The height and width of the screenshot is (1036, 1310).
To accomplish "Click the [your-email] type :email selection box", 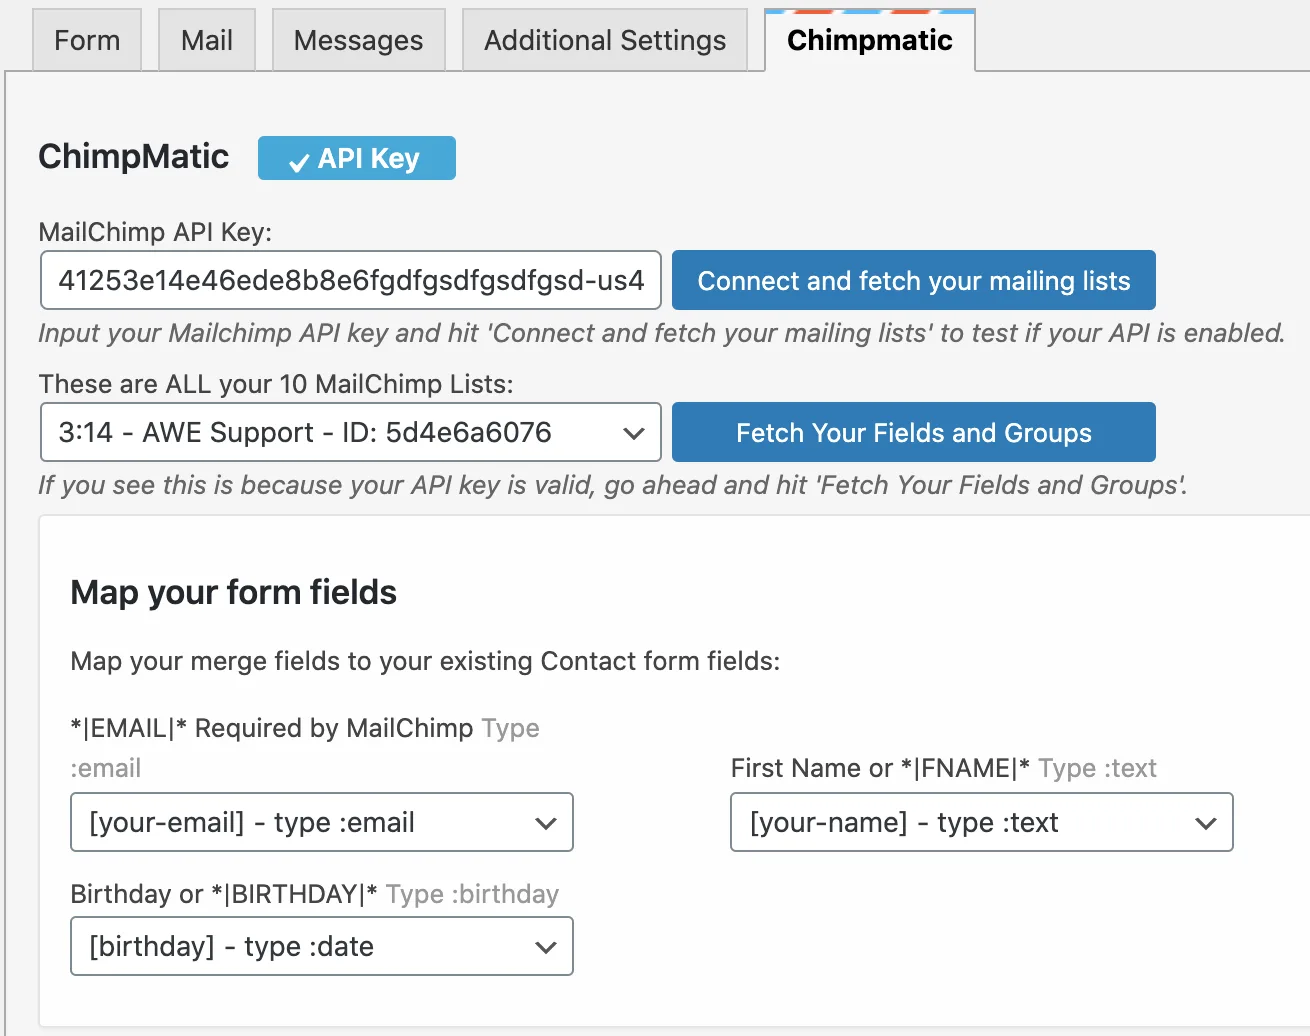I will point(321,822).
